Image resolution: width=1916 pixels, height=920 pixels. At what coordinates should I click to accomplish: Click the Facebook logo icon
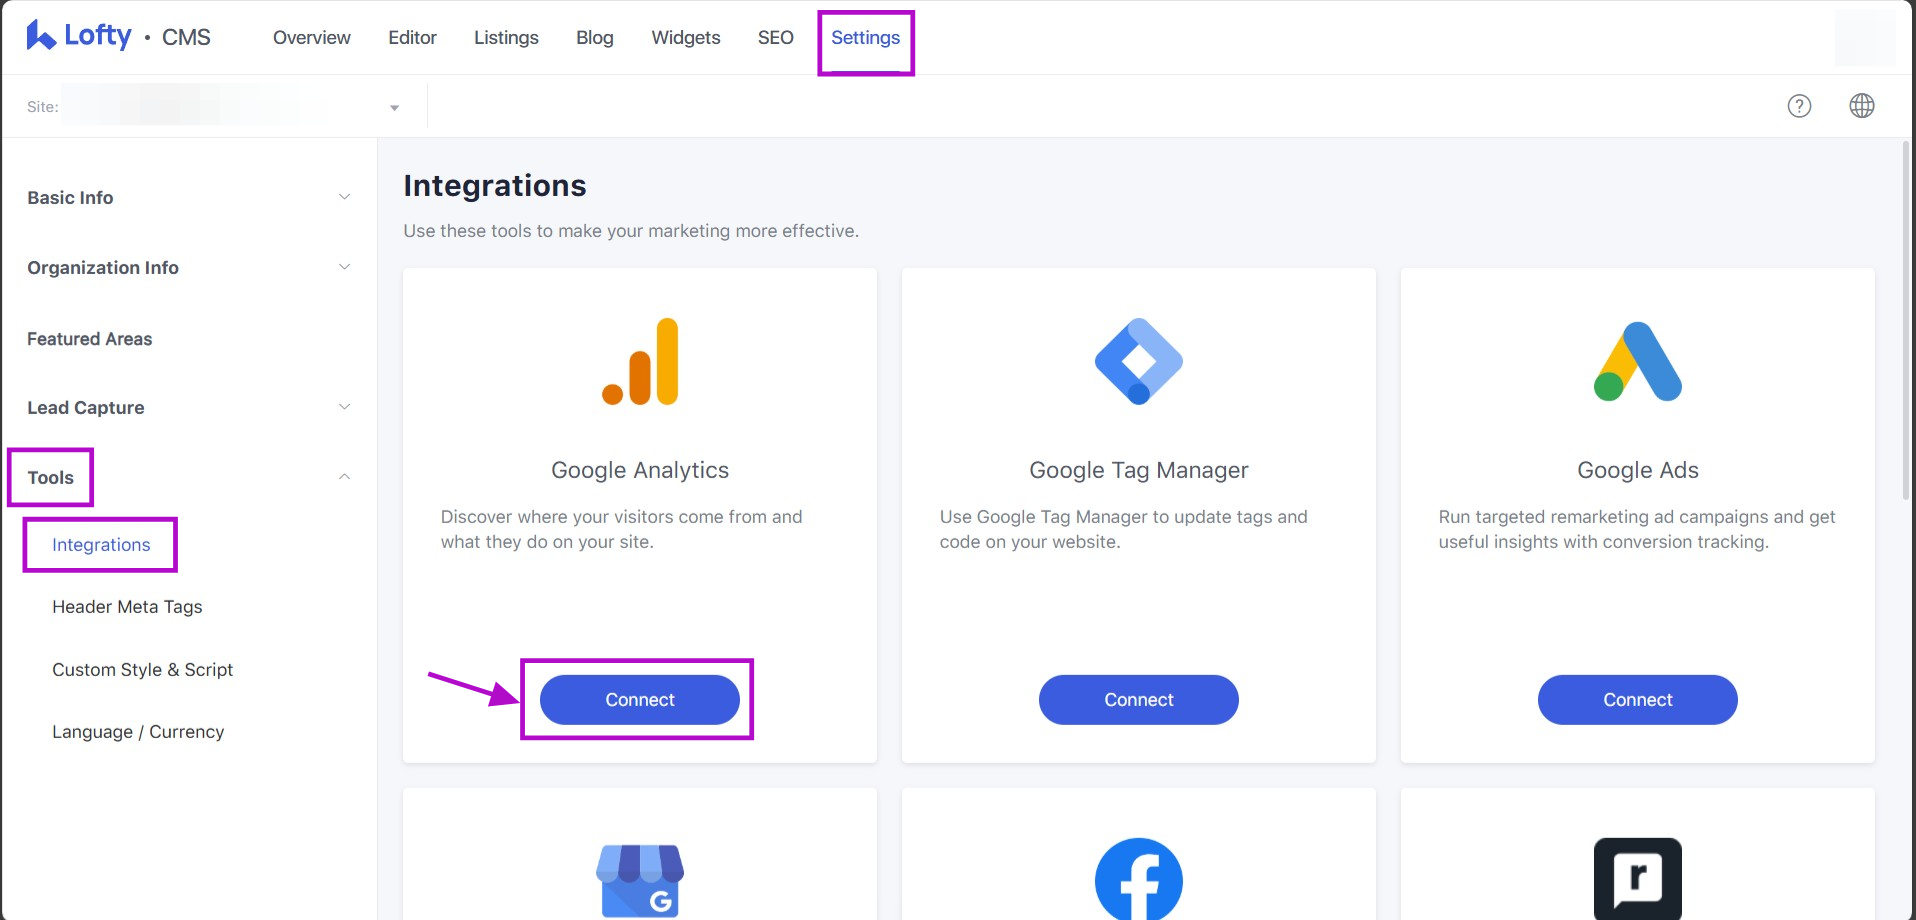[x=1138, y=879]
